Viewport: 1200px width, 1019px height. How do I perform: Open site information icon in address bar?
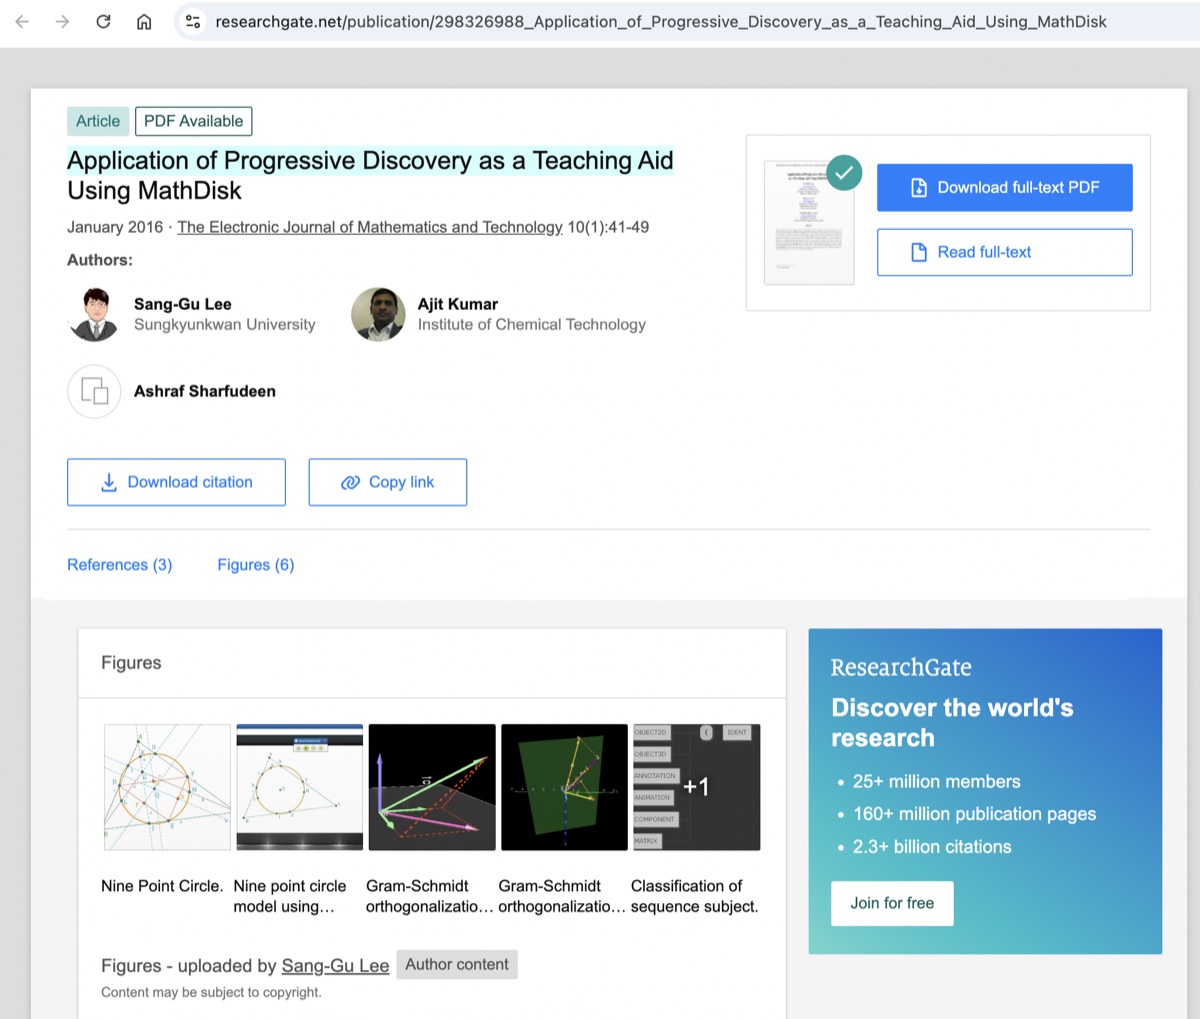click(x=193, y=21)
